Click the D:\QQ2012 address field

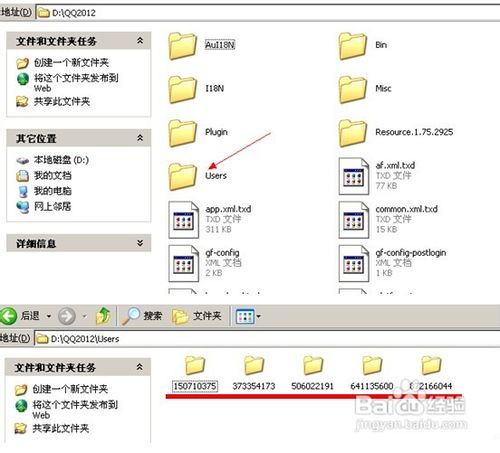point(268,13)
